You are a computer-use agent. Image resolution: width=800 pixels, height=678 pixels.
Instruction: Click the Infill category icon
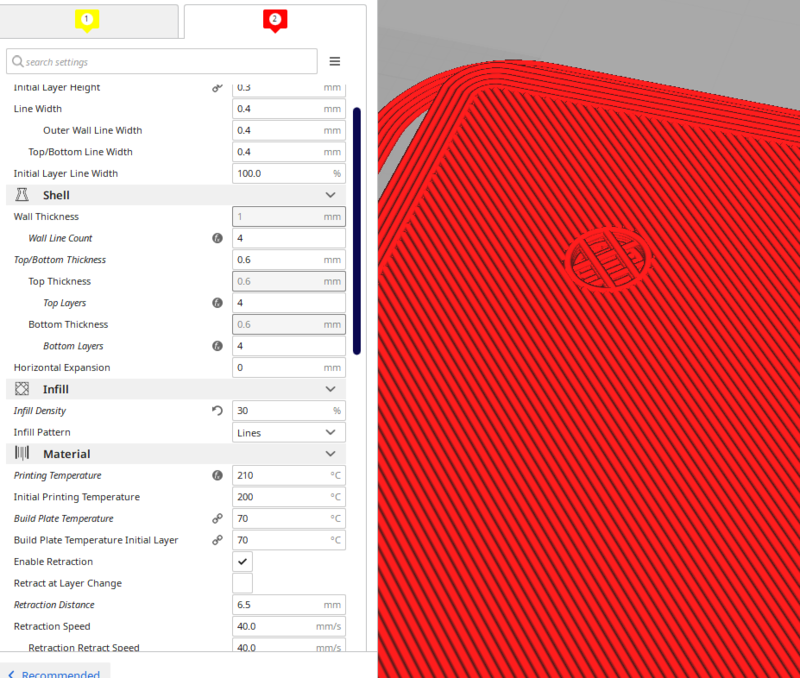pos(22,389)
